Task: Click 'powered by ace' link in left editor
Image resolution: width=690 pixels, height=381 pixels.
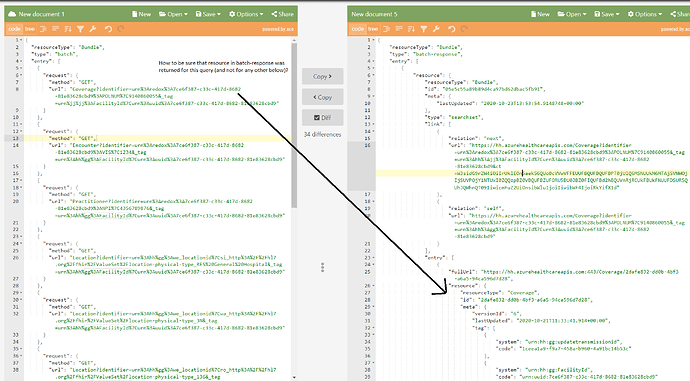Action: pyautogui.click(x=278, y=29)
